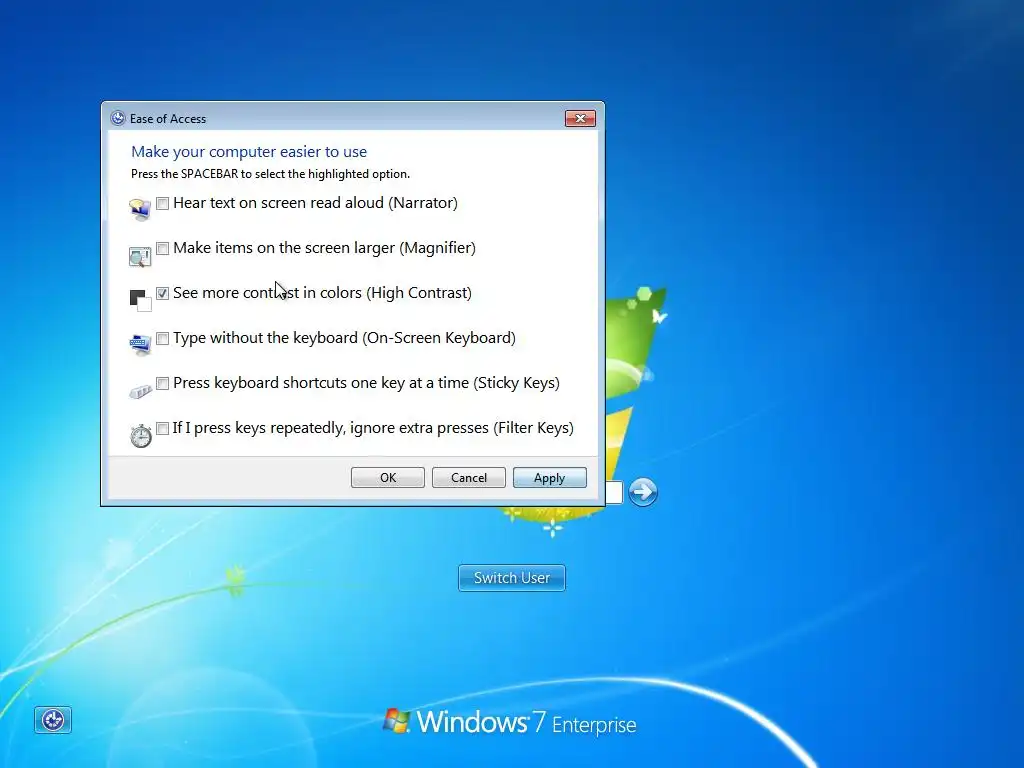Click the Filter Keys stopwatch icon

click(x=140, y=435)
